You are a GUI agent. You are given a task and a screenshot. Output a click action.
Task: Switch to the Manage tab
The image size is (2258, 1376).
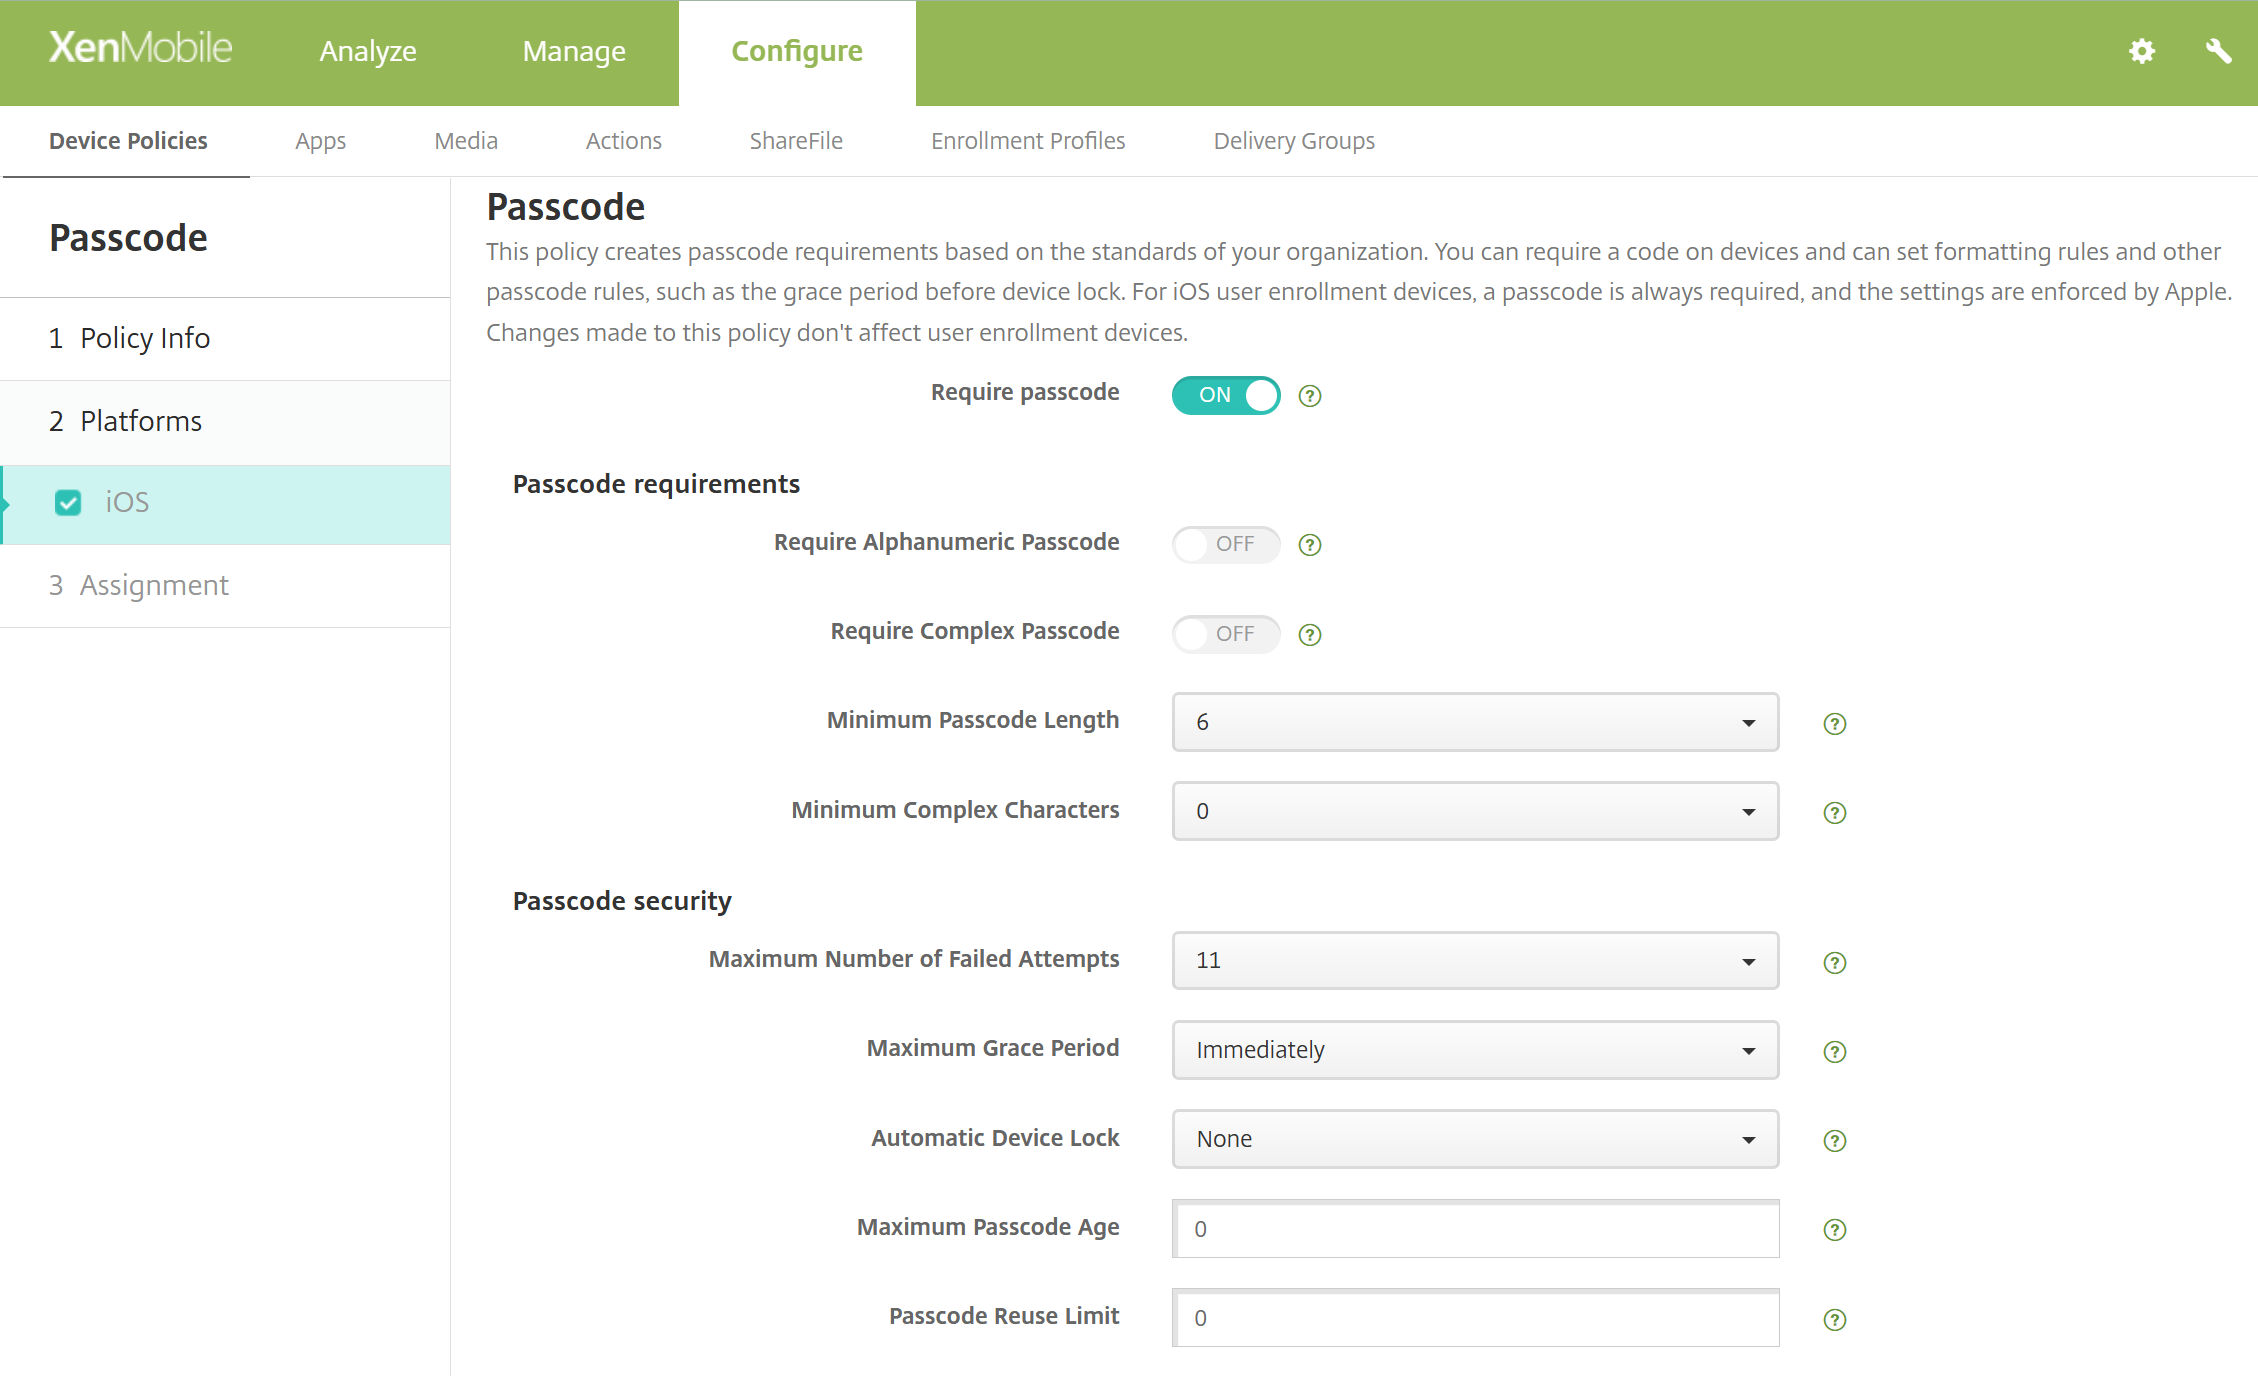(573, 51)
